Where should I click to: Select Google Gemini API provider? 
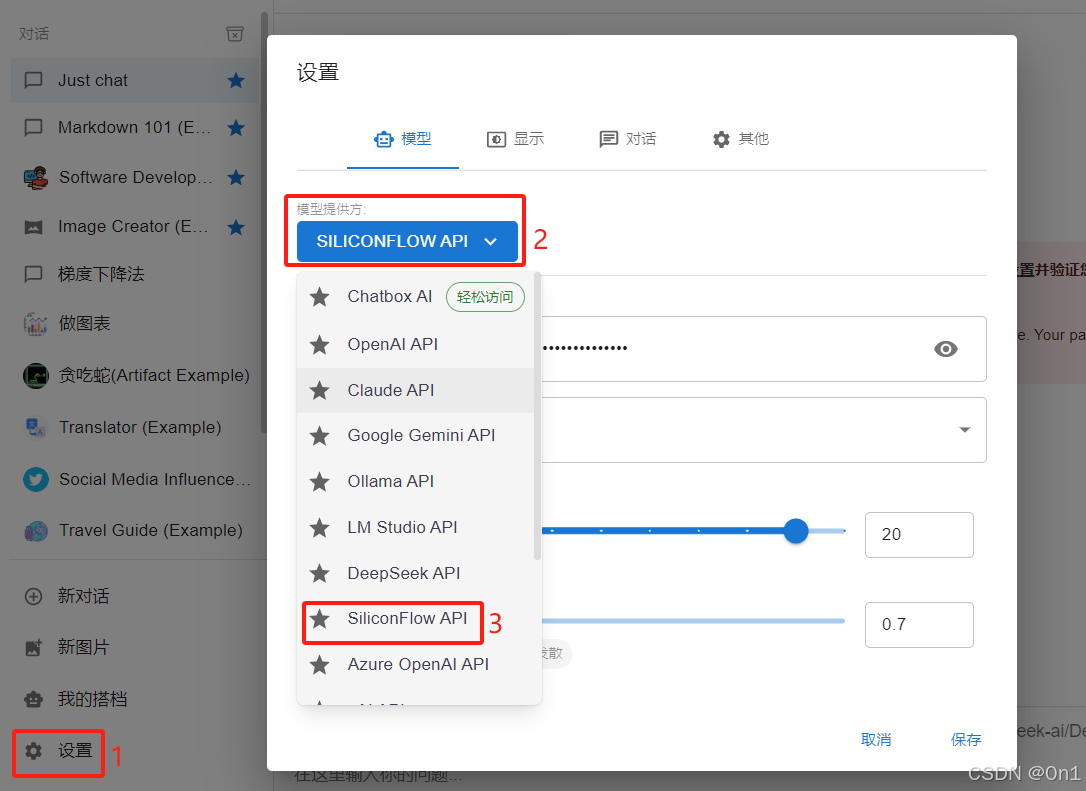(x=416, y=436)
